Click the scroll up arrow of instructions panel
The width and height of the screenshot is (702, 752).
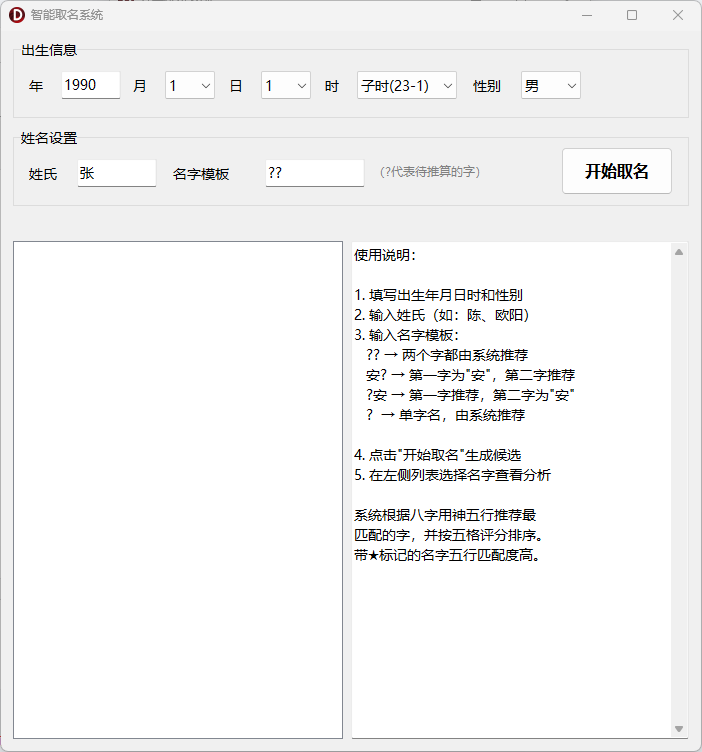pyautogui.click(x=679, y=252)
